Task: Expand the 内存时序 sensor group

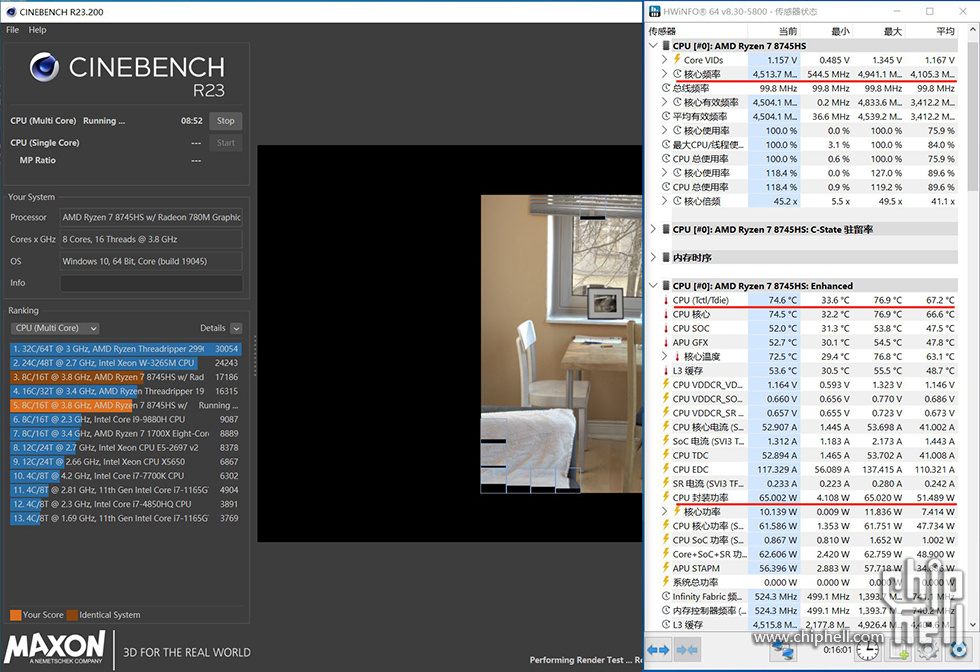Action: click(653, 258)
